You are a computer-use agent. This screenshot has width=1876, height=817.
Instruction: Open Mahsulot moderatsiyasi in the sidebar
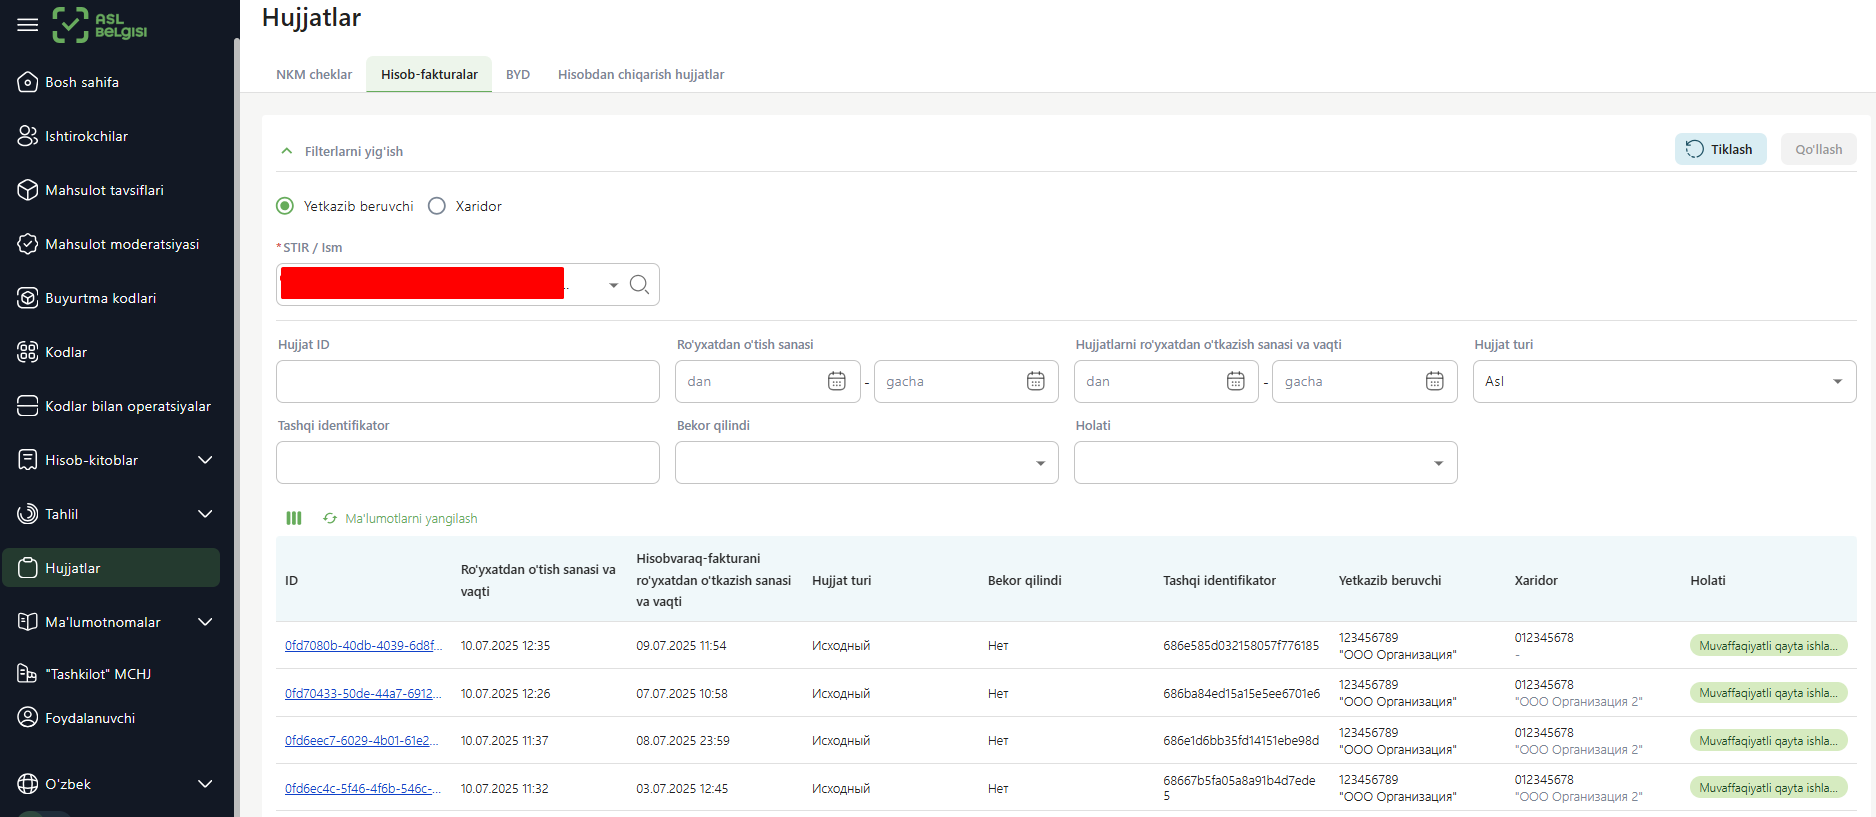point(121,244)
